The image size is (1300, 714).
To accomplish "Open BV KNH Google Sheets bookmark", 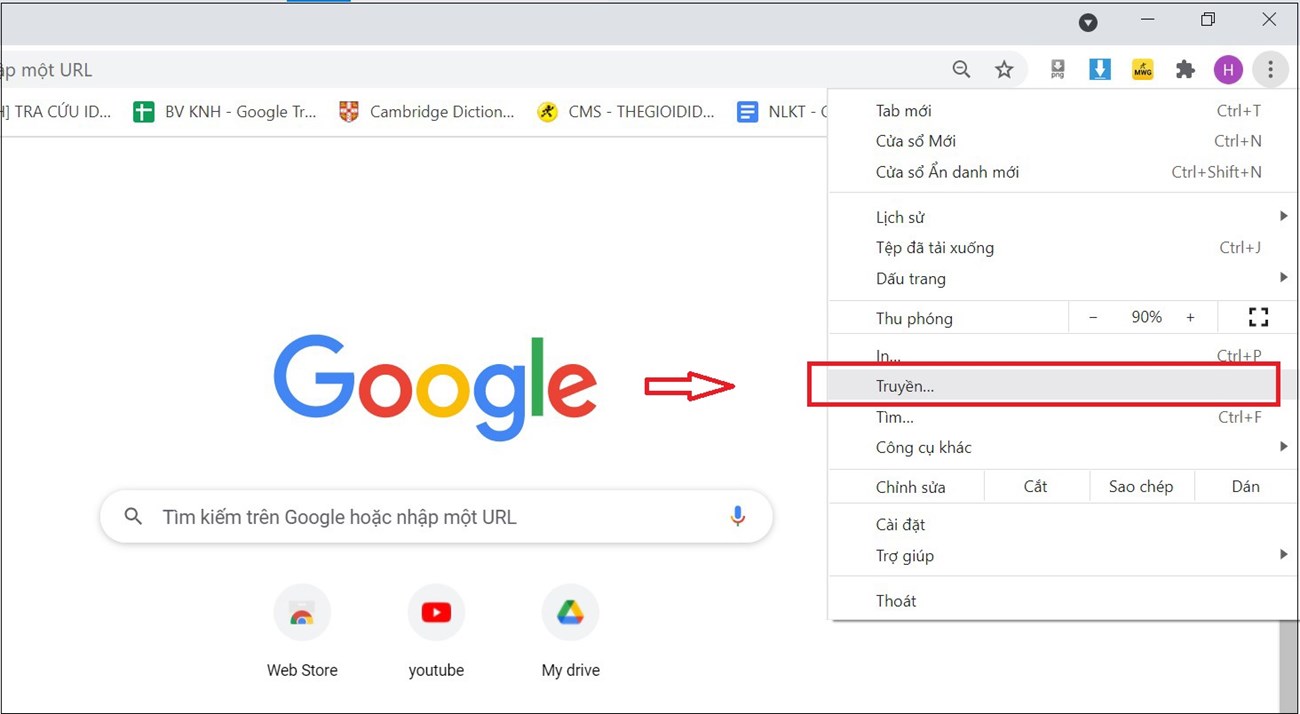I will [x=225, y=112].
